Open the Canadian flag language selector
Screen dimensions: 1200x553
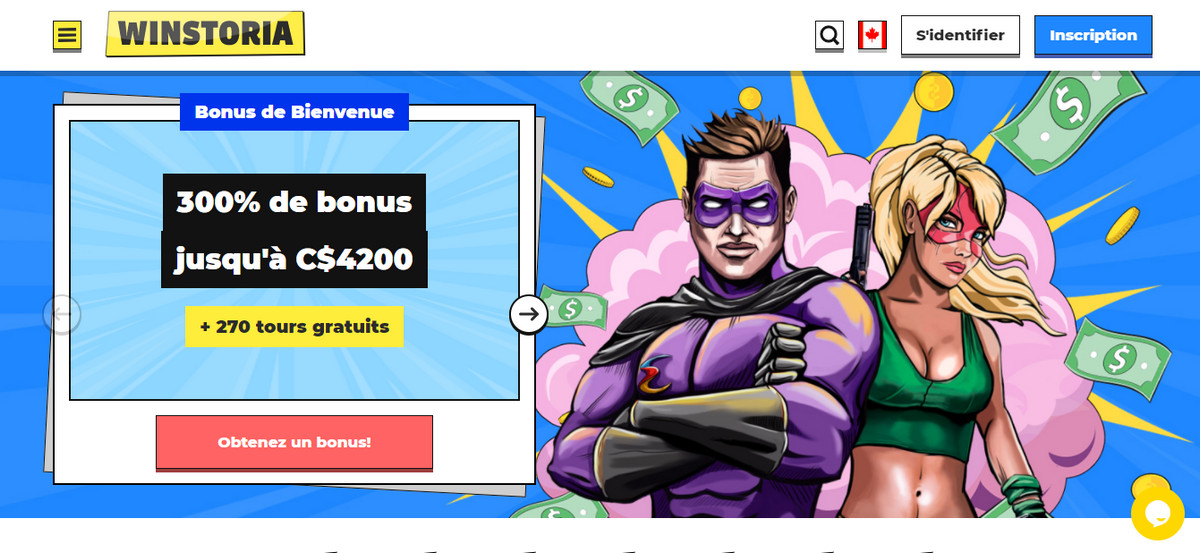tap(872, 36)
